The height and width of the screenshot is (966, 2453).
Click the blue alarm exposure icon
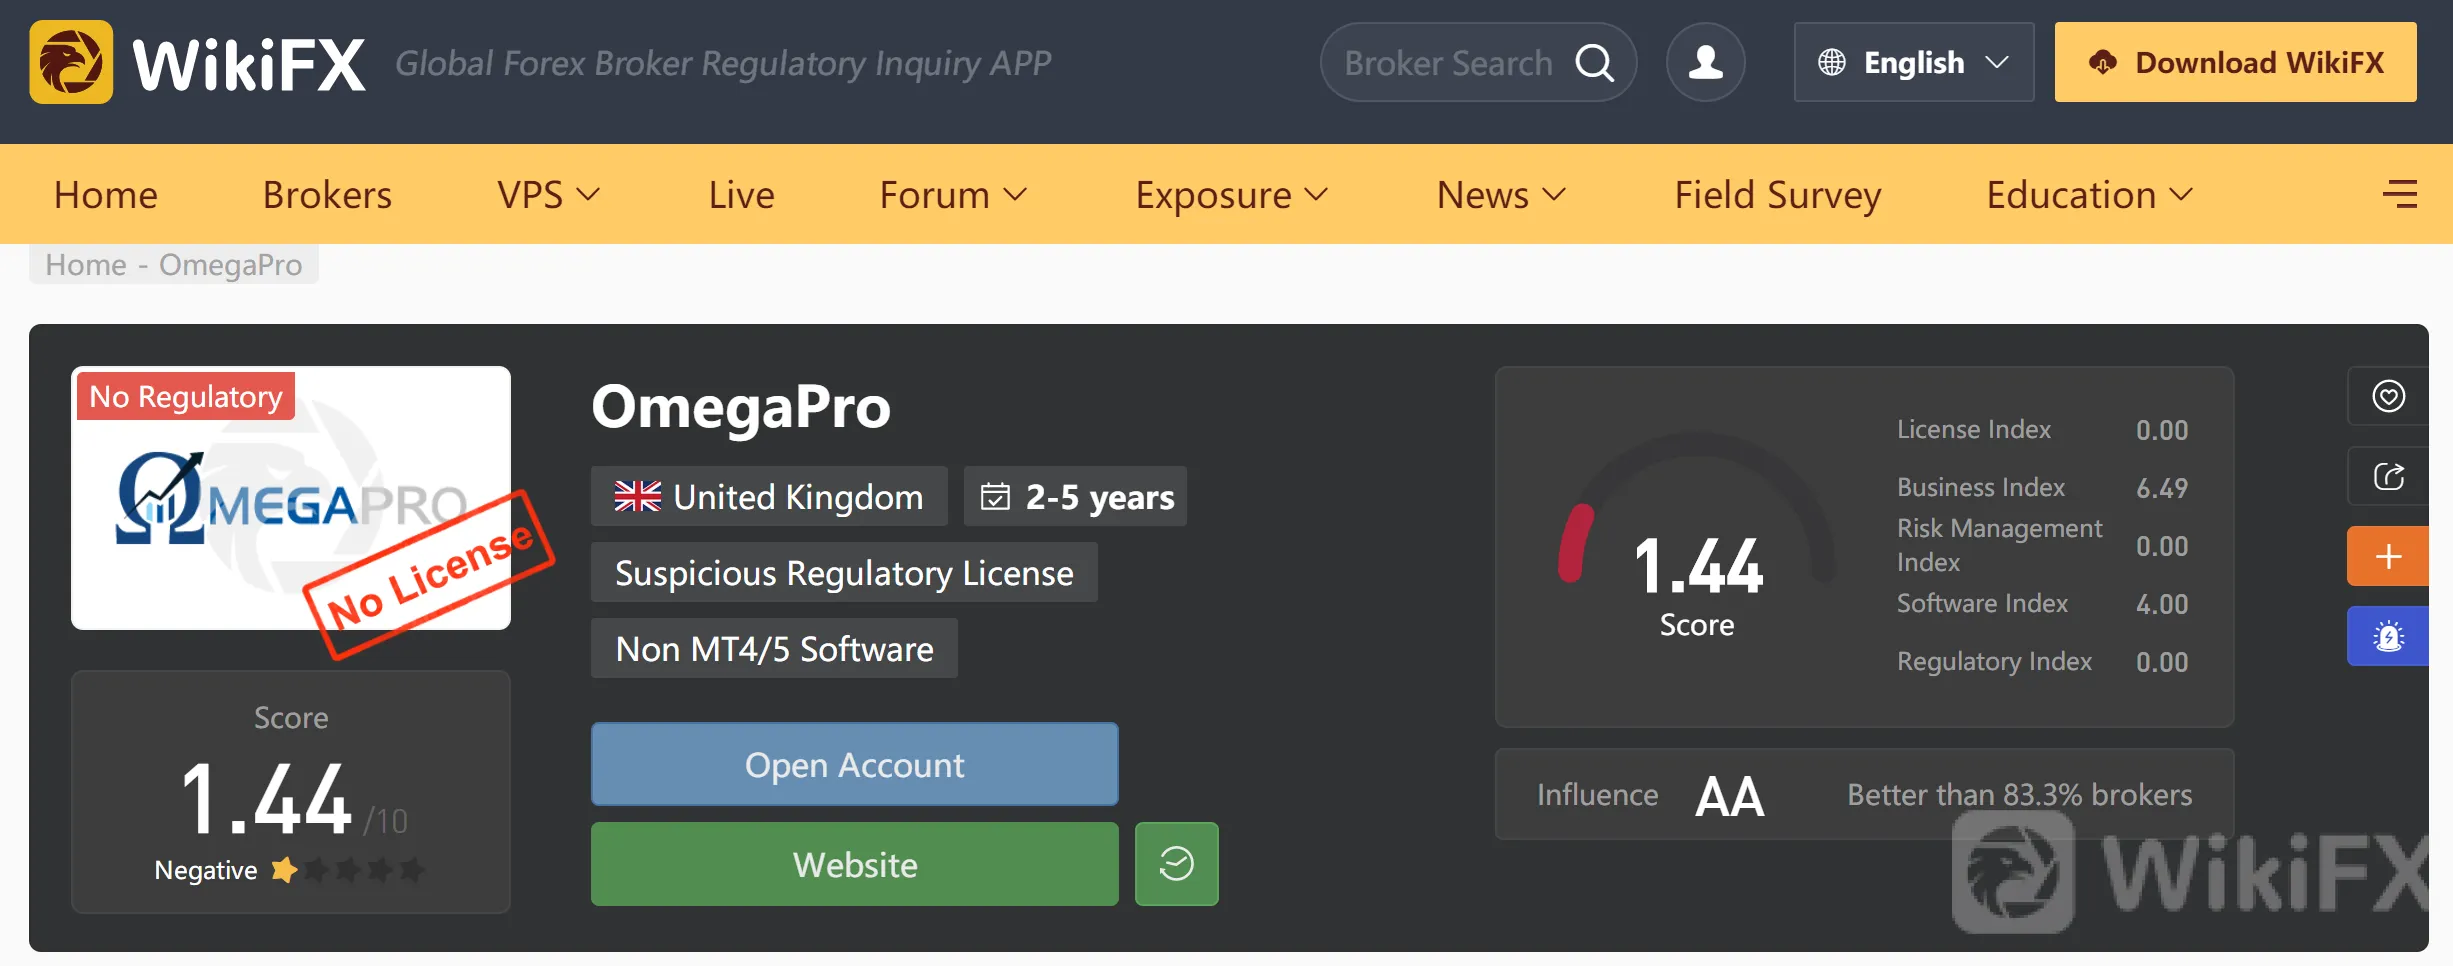(2388, 636)
